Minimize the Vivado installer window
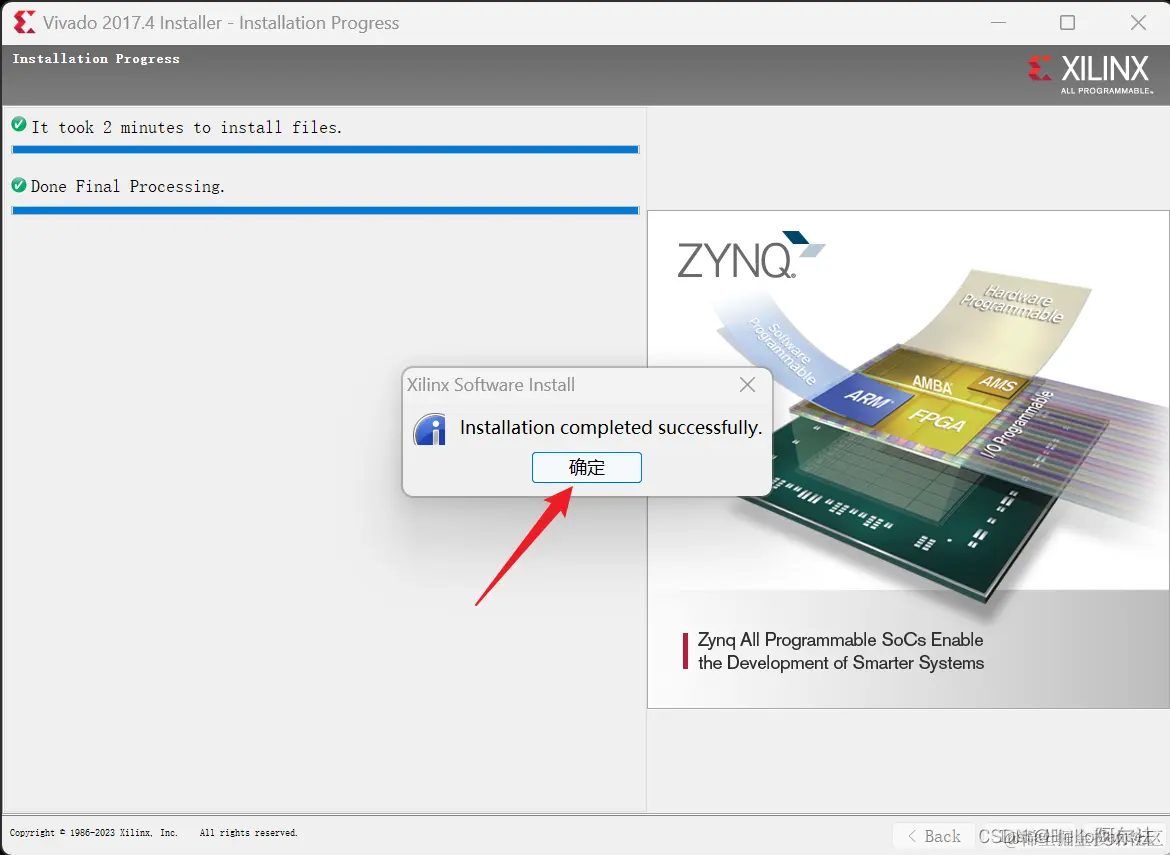This screenshot has width=1170, height=855. click(998, 22)
